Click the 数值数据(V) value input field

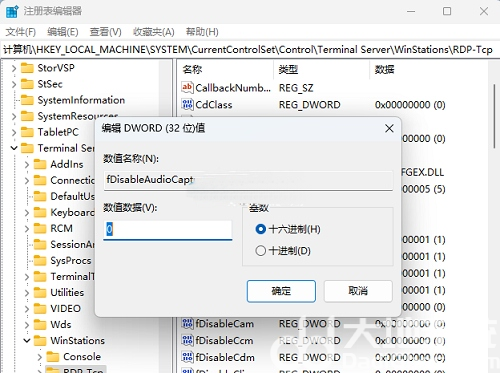point(168,230)
